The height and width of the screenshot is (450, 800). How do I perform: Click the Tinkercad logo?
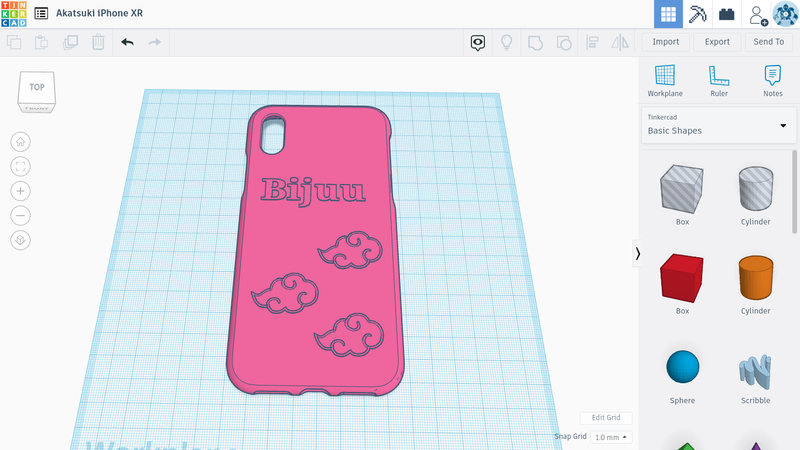[x=14, y=14]
